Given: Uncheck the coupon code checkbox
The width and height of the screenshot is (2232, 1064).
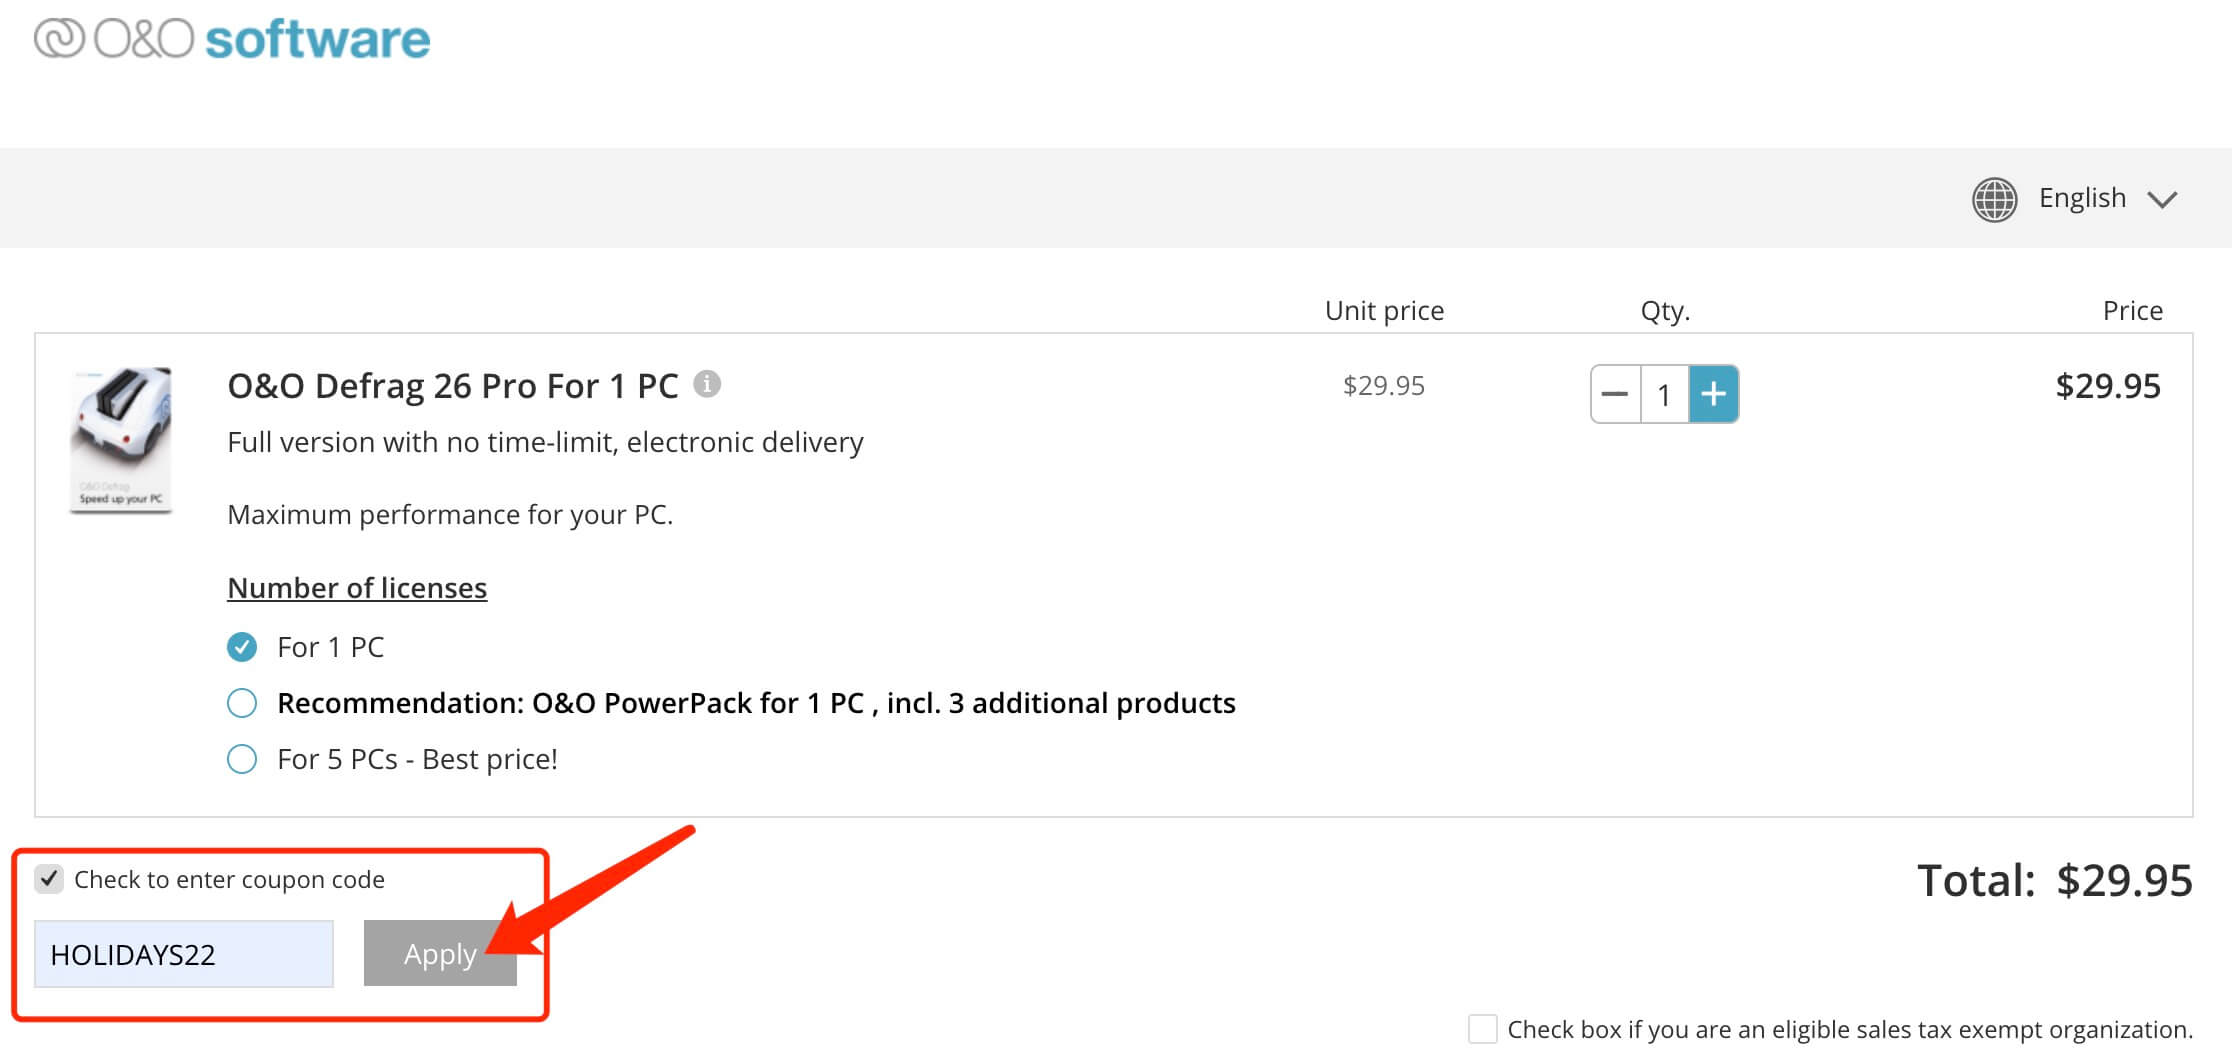Looking at the screenshot, I should point(49,879).
